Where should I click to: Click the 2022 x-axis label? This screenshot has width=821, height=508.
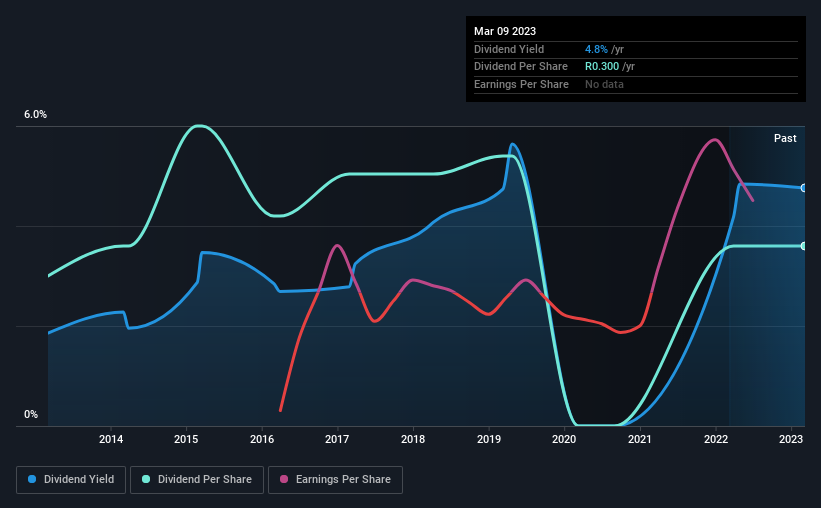click(x=716, y=439)
